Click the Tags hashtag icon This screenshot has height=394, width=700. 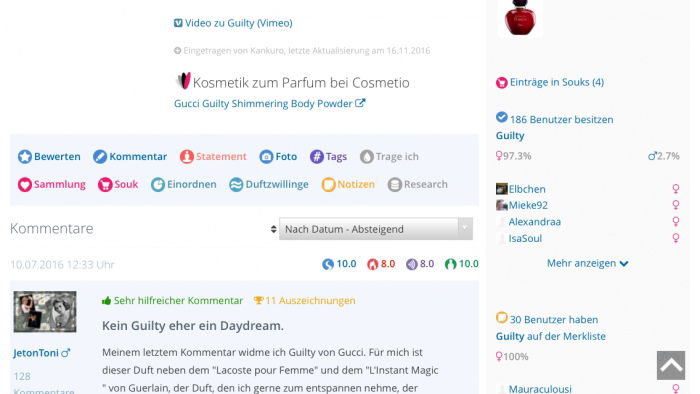(317, 157)
